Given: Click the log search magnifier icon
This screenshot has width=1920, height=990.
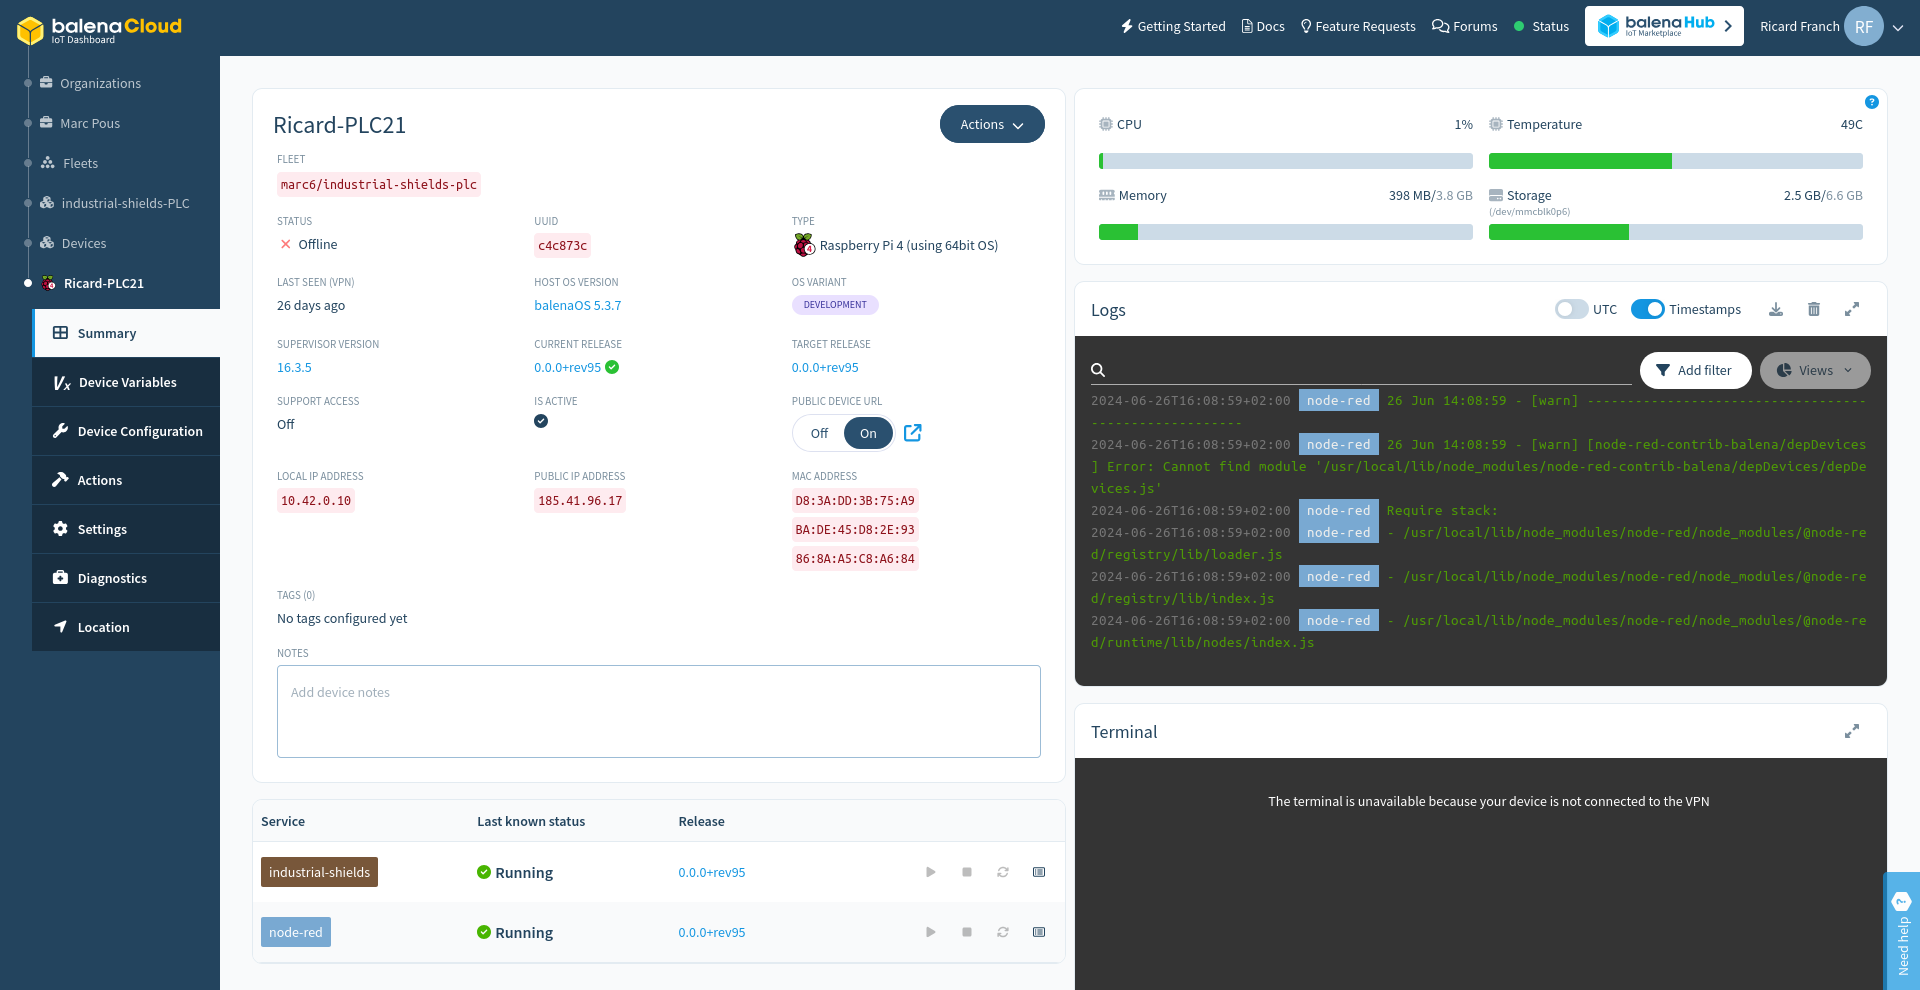Looking at the screenshot, I should pos(1098,370).
